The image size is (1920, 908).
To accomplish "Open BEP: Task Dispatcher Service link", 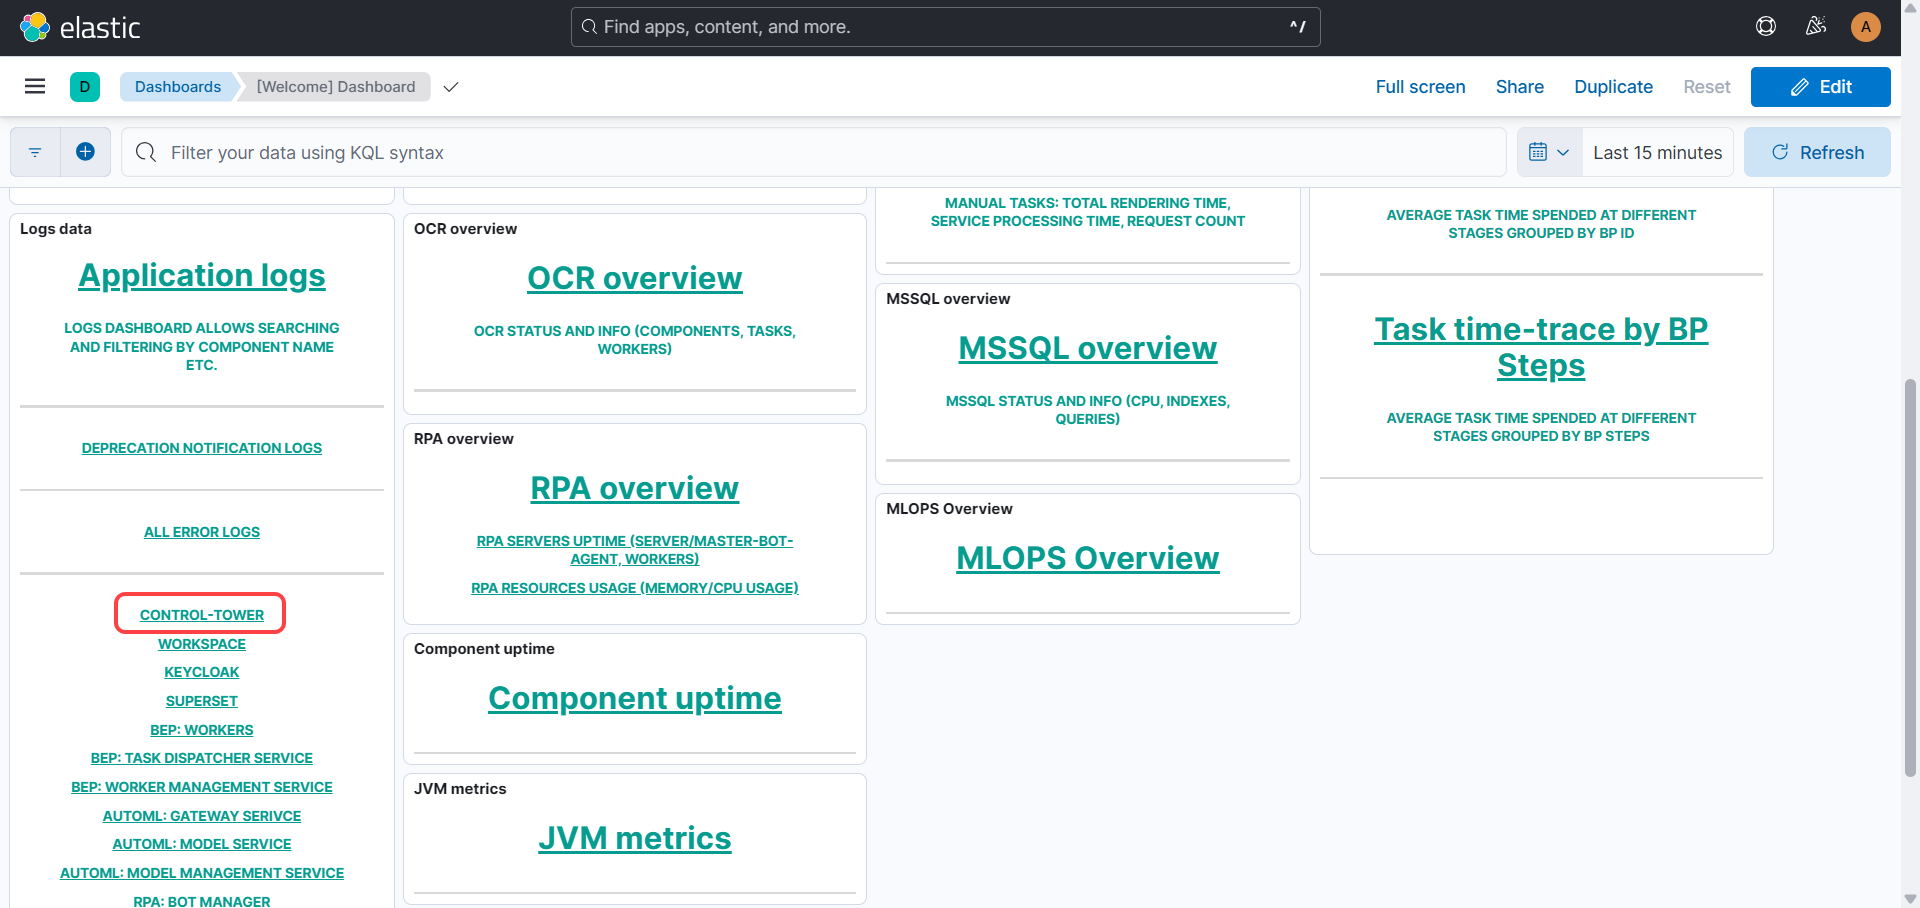I will (202, 758).
